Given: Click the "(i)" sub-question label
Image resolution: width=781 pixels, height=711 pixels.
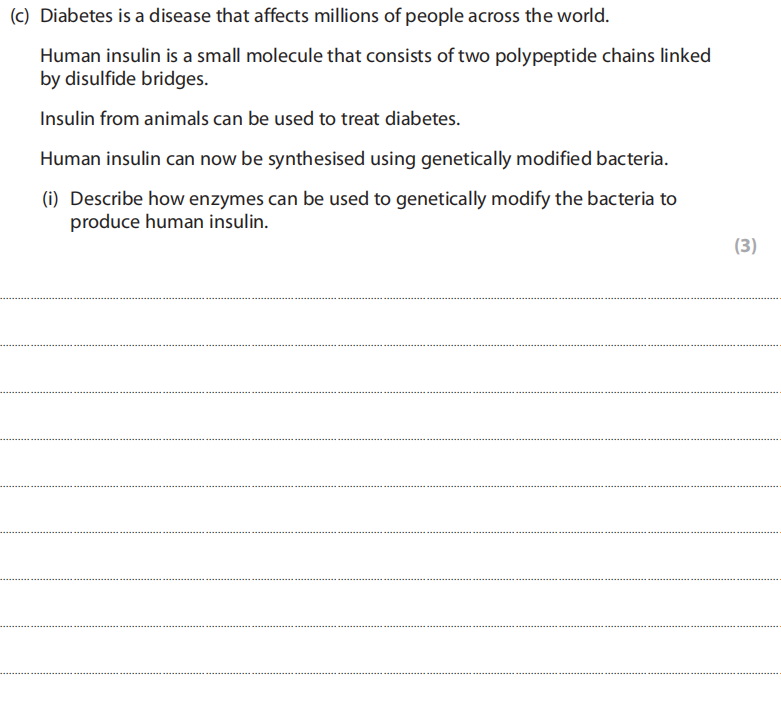Looking at the screenshot, I should [52, 199].
